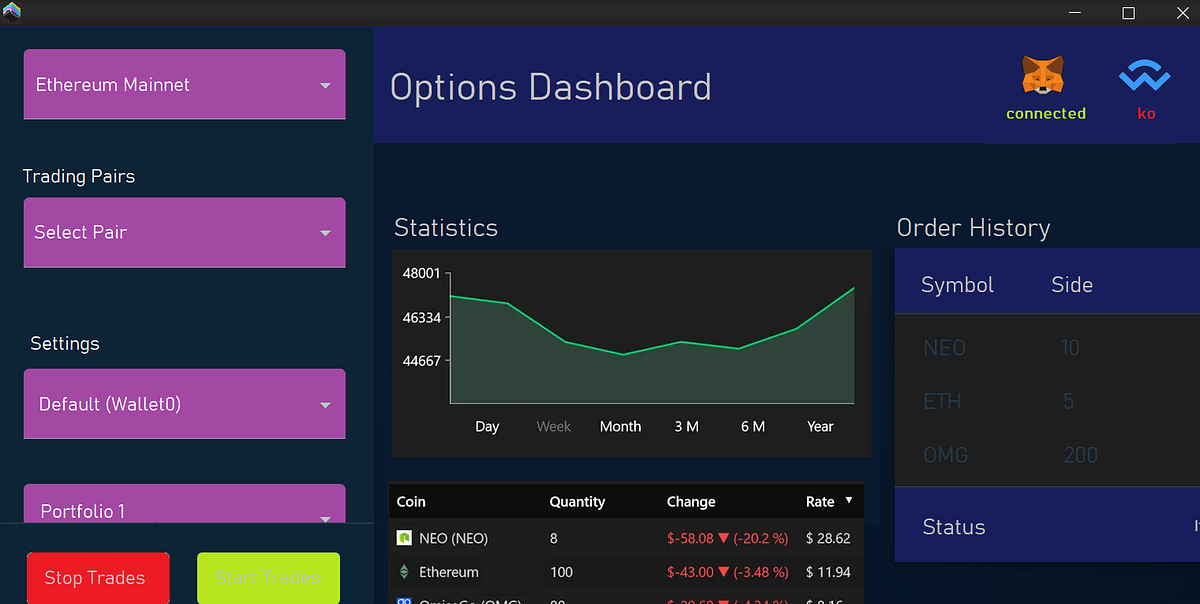Image resolution: width=1200 pixels, height=604 pixels.
Task: Toggle the 6 M timeframe on the chart
Action: pos(753,426)
